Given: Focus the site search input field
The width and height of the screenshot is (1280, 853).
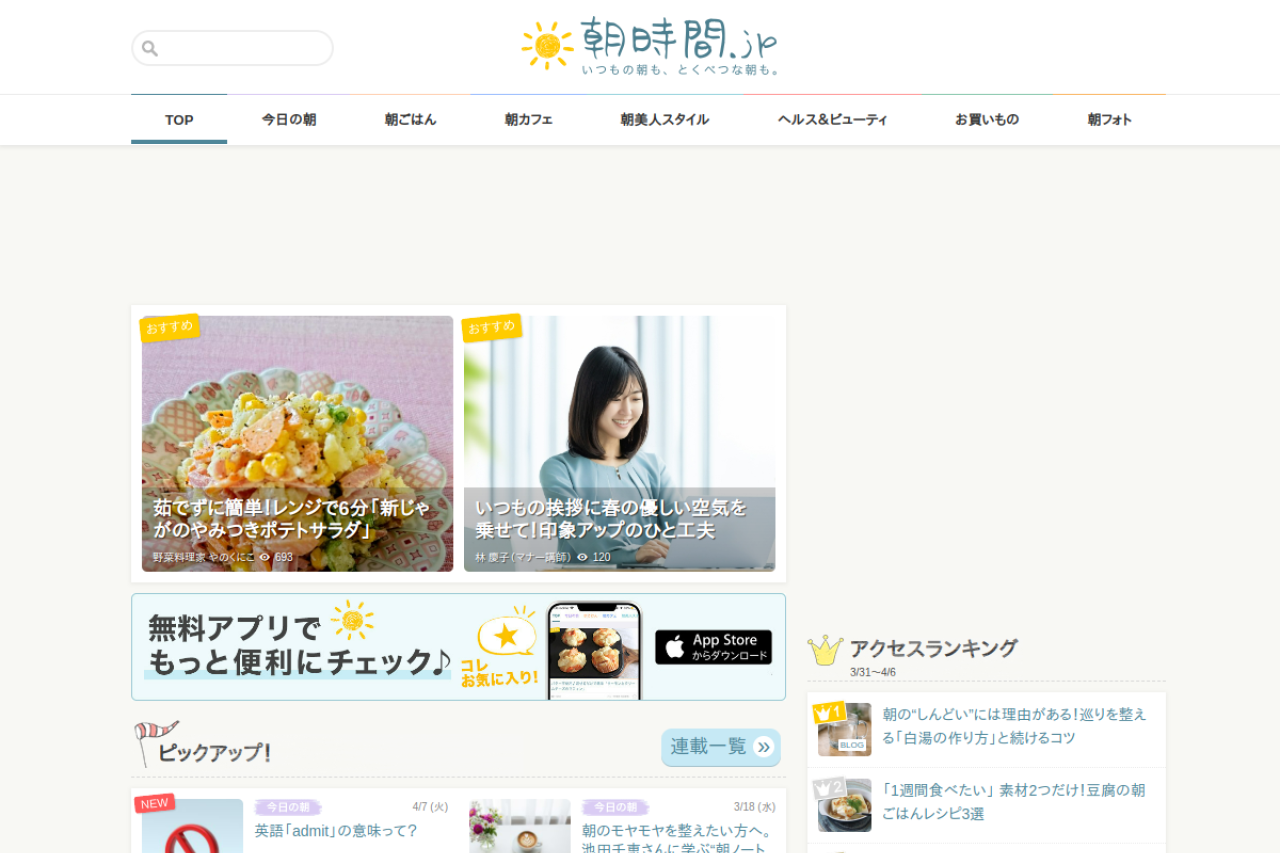Looking at the screenshot, I should pos(232,48).
